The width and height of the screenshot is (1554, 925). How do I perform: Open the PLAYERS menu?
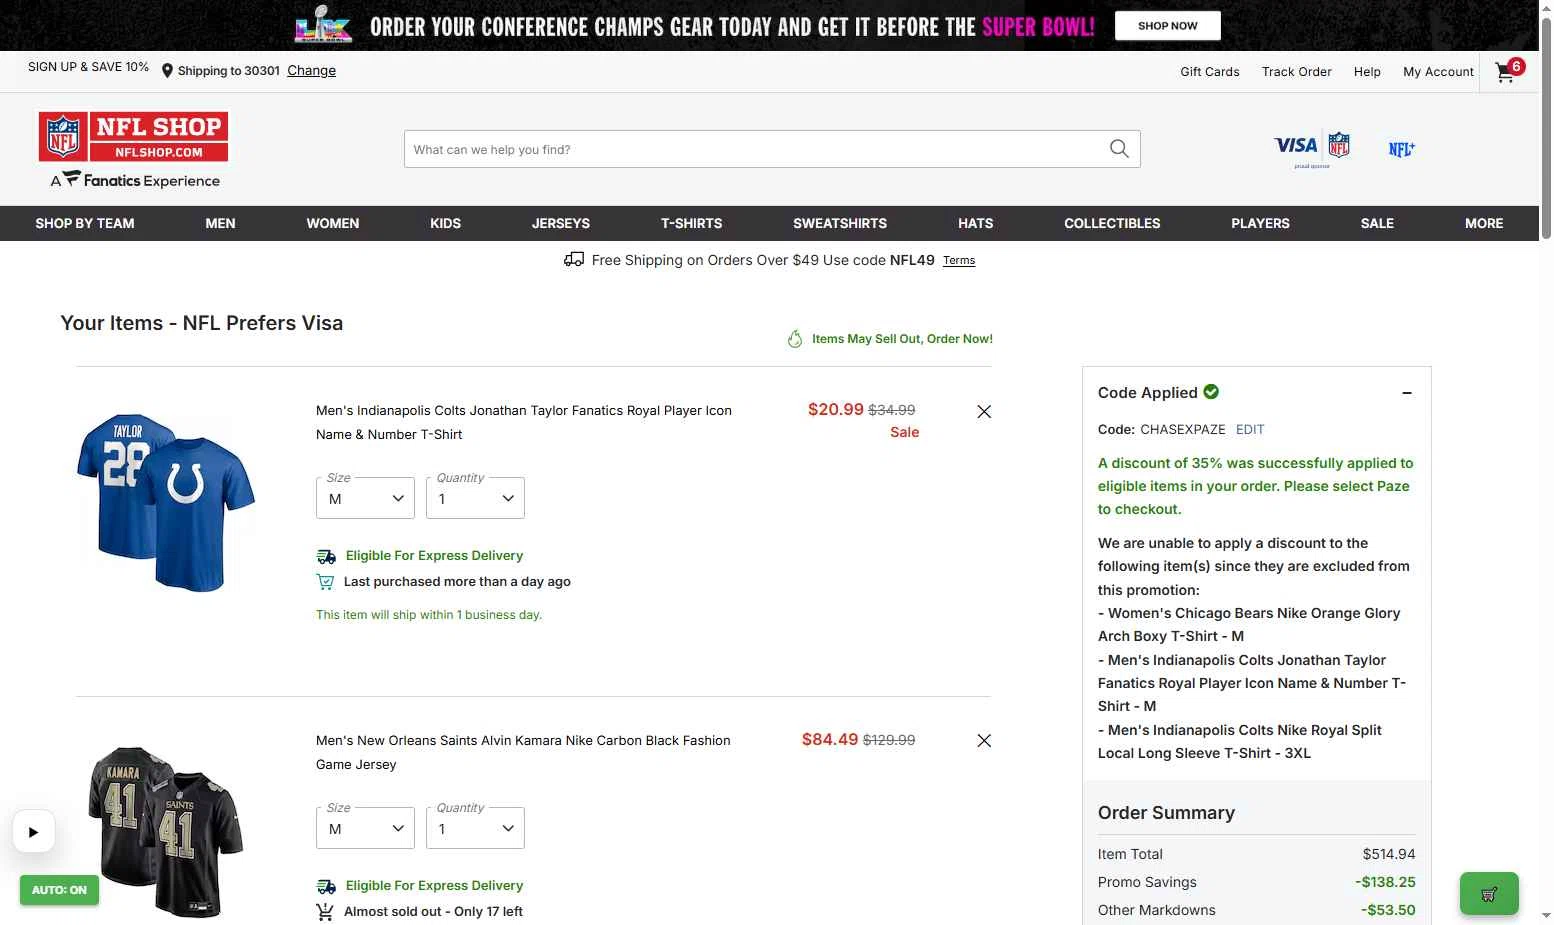(x=1260, y=223)
